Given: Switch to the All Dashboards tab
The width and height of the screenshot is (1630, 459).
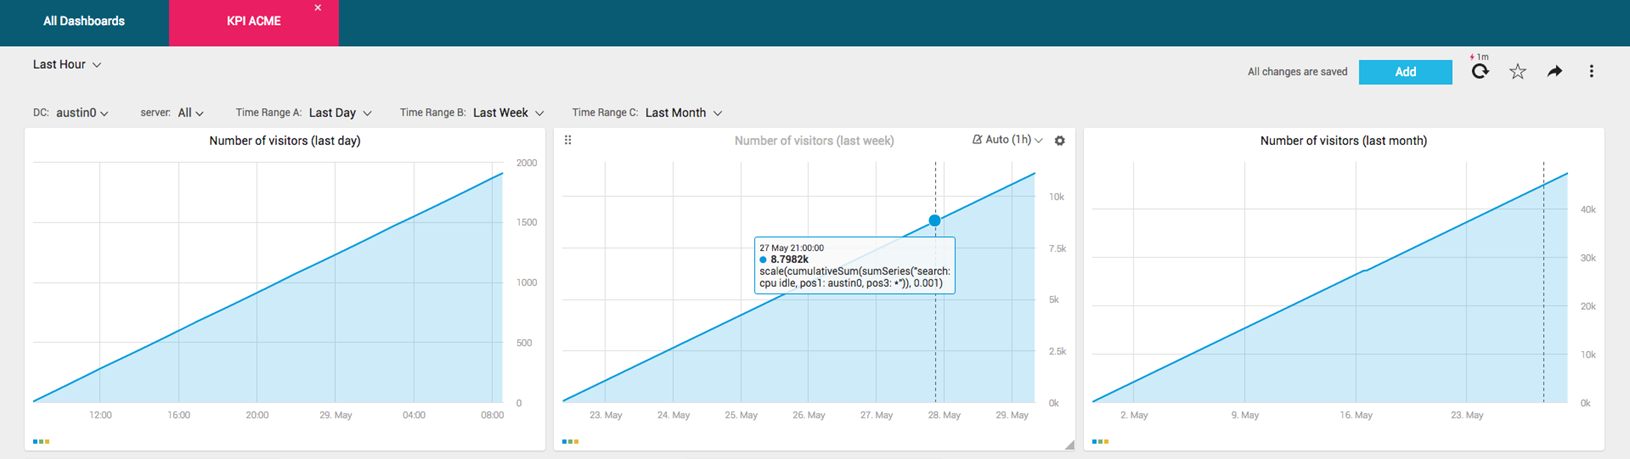Looking at the screenshot, I should 84,21.
